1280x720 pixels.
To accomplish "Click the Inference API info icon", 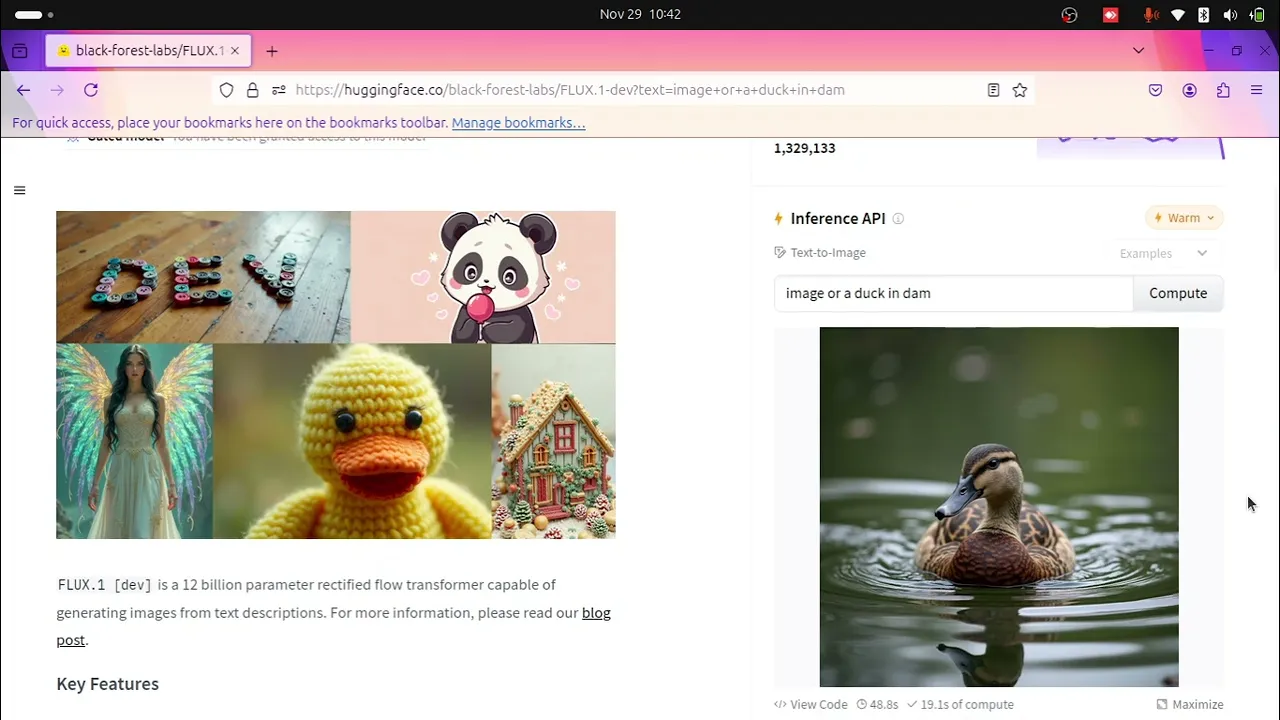I will click(898, 219).
